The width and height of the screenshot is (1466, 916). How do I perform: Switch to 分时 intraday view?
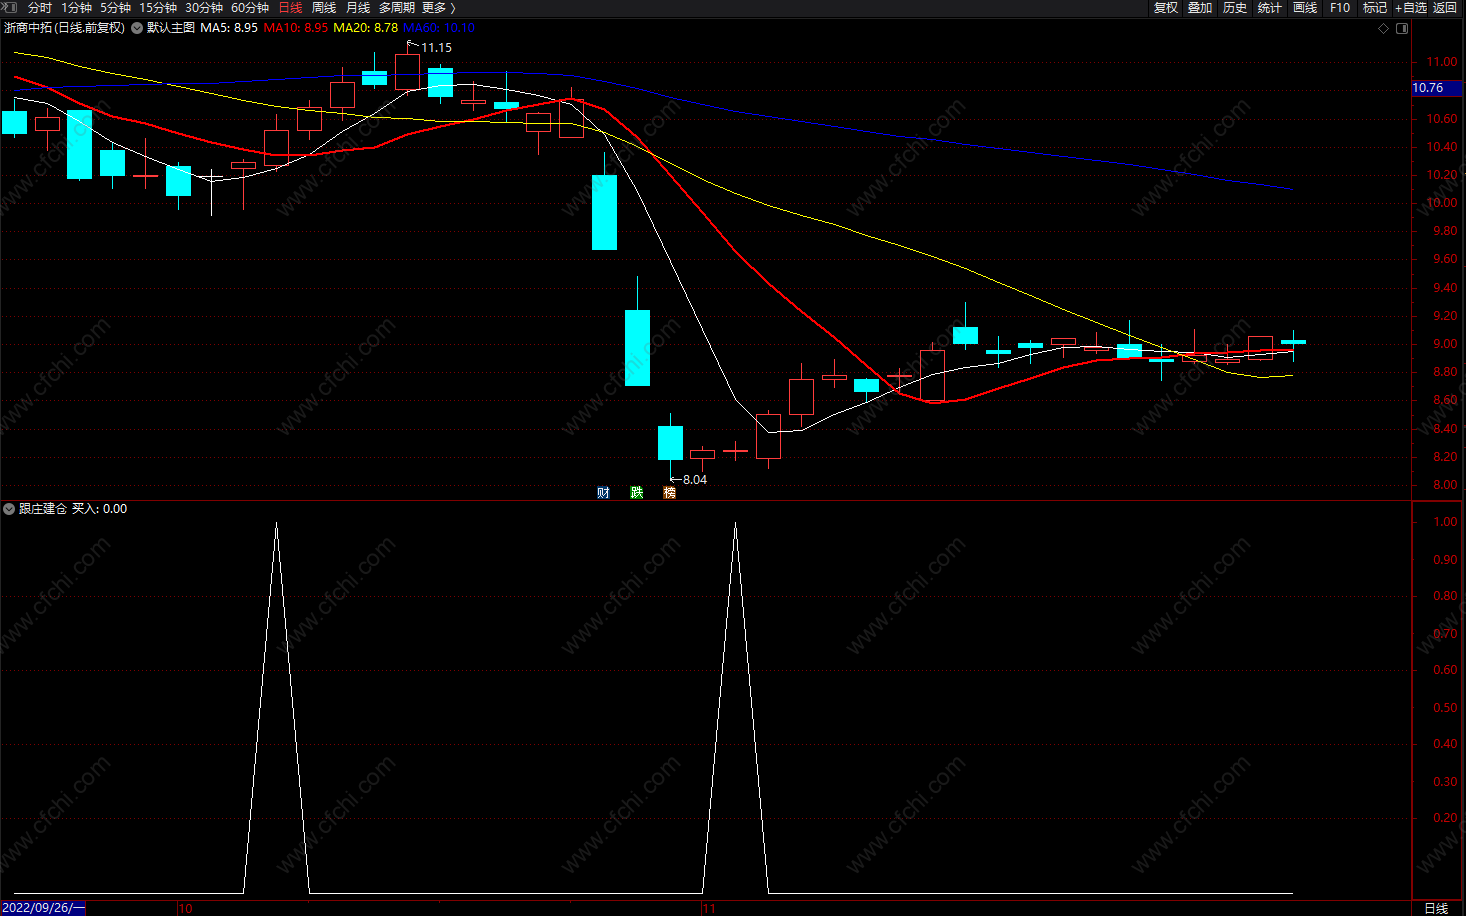(x=40, y=7)
